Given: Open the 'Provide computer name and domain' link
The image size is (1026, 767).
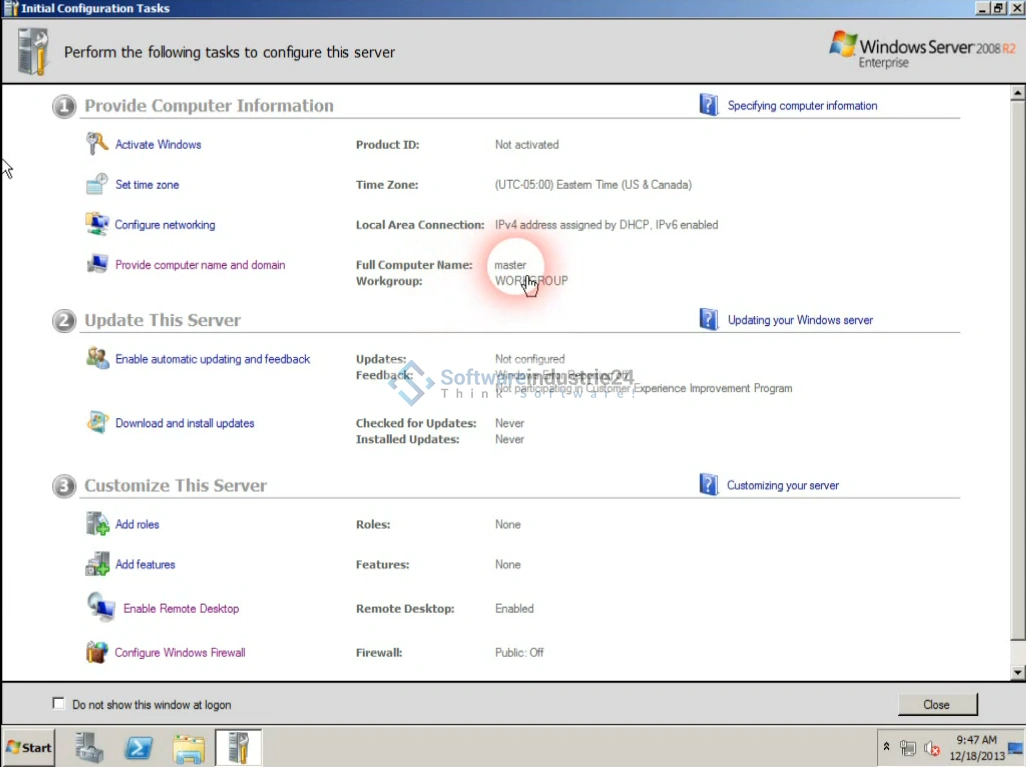Looking at the screenshot, I should pyautogui.click(x=200, y=265).
